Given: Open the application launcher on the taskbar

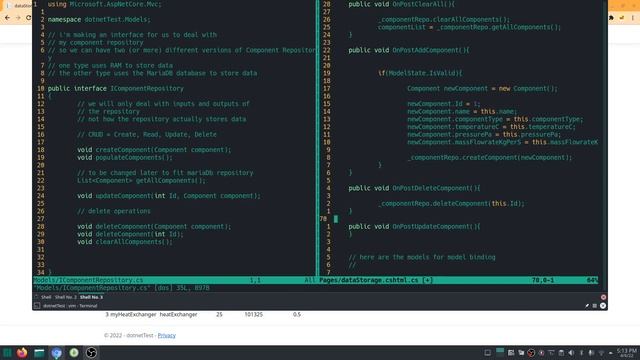Looking at the screenshot, I should pyautogui.click(x=7, y=353).
